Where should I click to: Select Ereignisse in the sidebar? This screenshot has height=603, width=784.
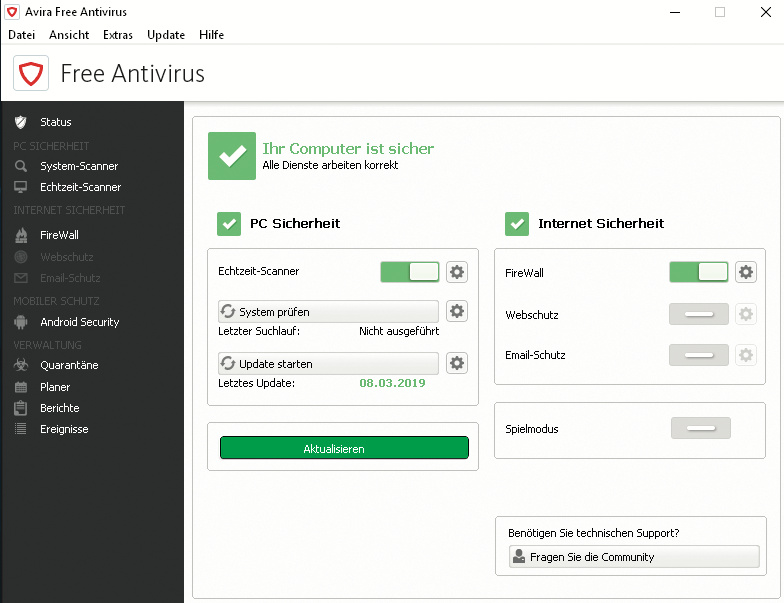(x=64, y=429)
